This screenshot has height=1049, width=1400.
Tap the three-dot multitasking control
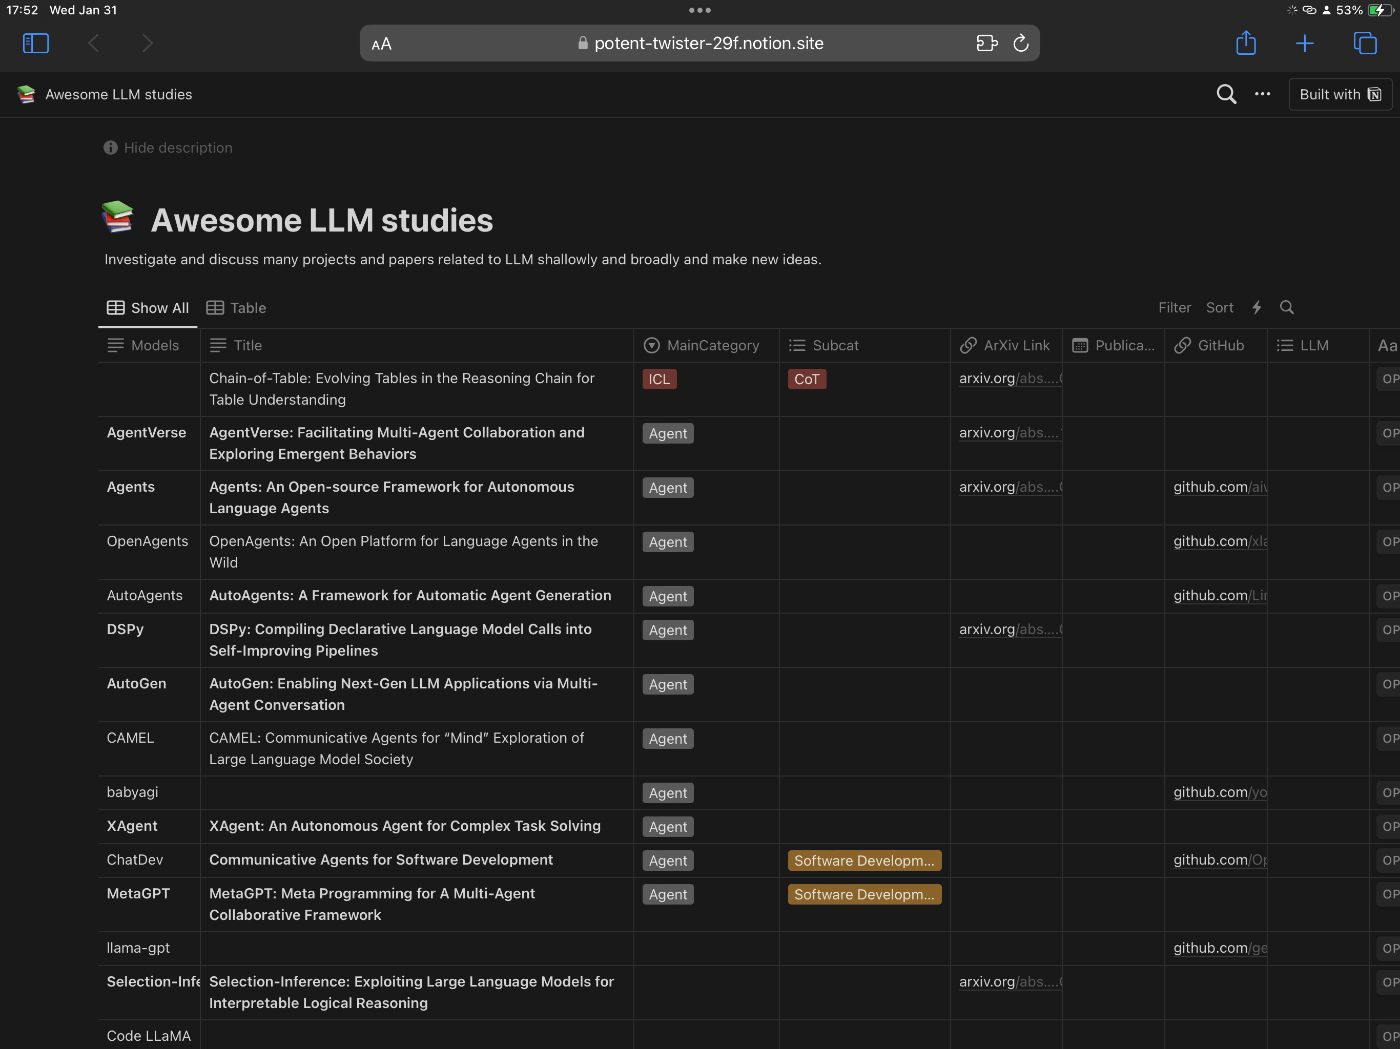[x=700, y=10]
